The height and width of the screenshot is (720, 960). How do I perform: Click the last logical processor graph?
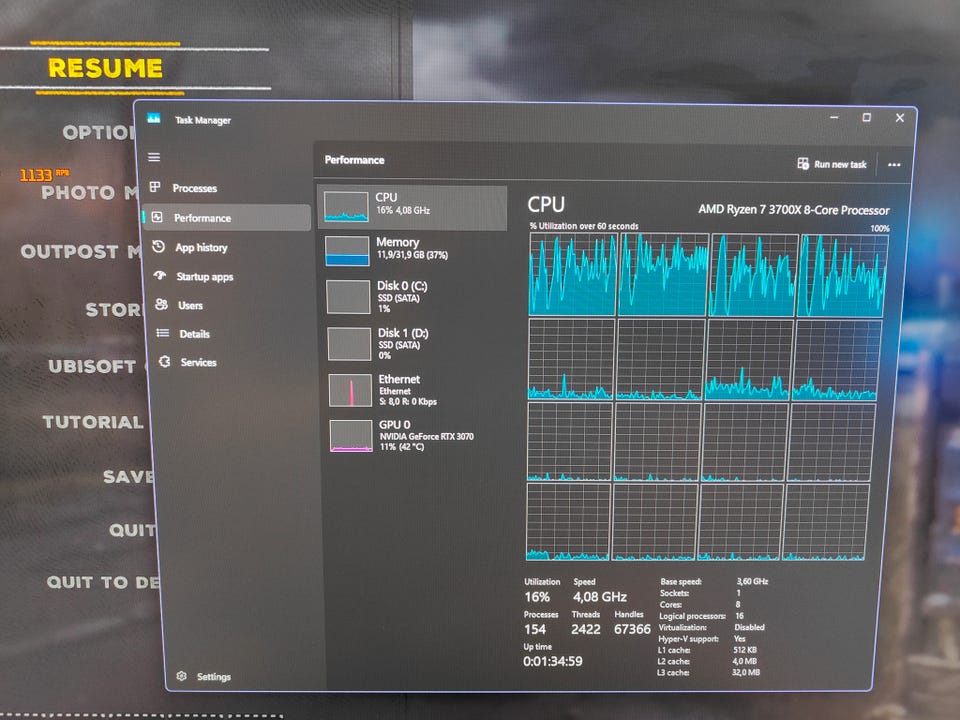[825, 522]
